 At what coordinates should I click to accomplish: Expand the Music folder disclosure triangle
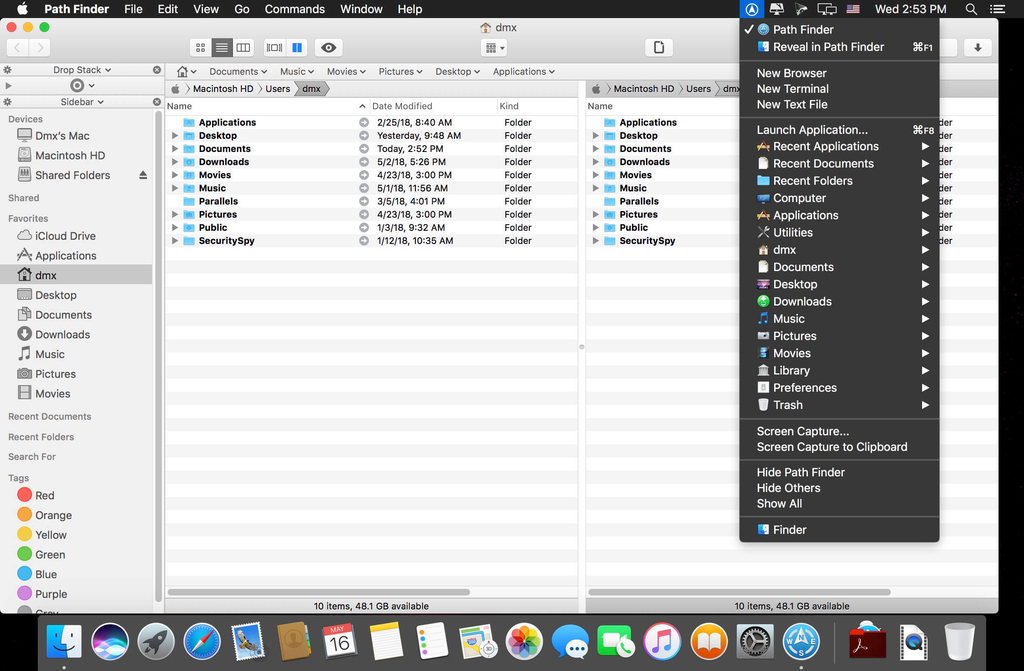pyautogui.click(x=175, y=188)
